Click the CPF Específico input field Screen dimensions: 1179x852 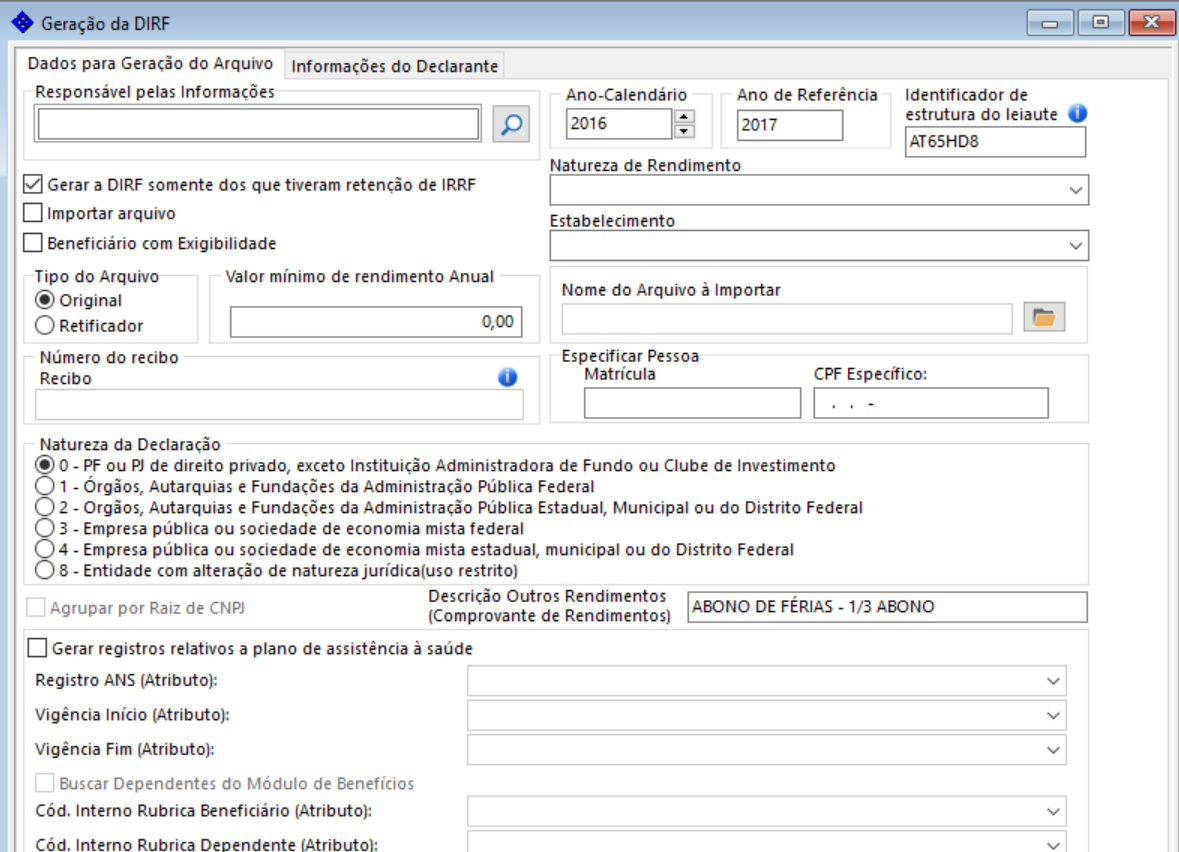tap(931, 403)
